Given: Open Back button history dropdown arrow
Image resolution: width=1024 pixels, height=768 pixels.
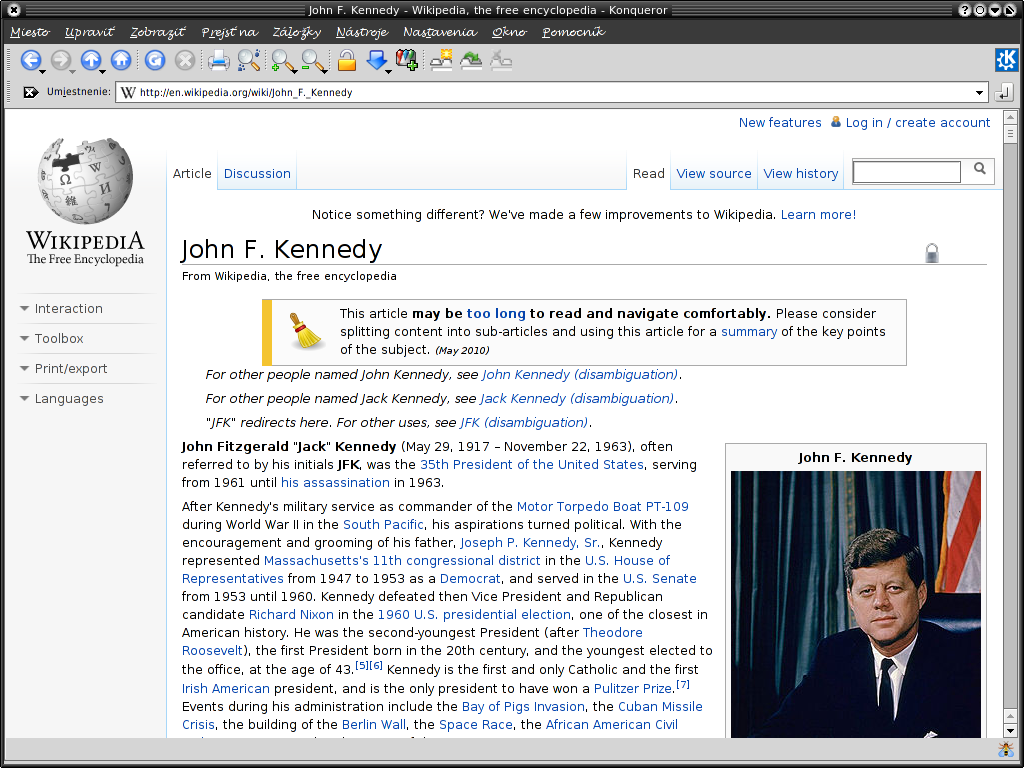Looking at the screenshot, I should click(x=42, y=71).
